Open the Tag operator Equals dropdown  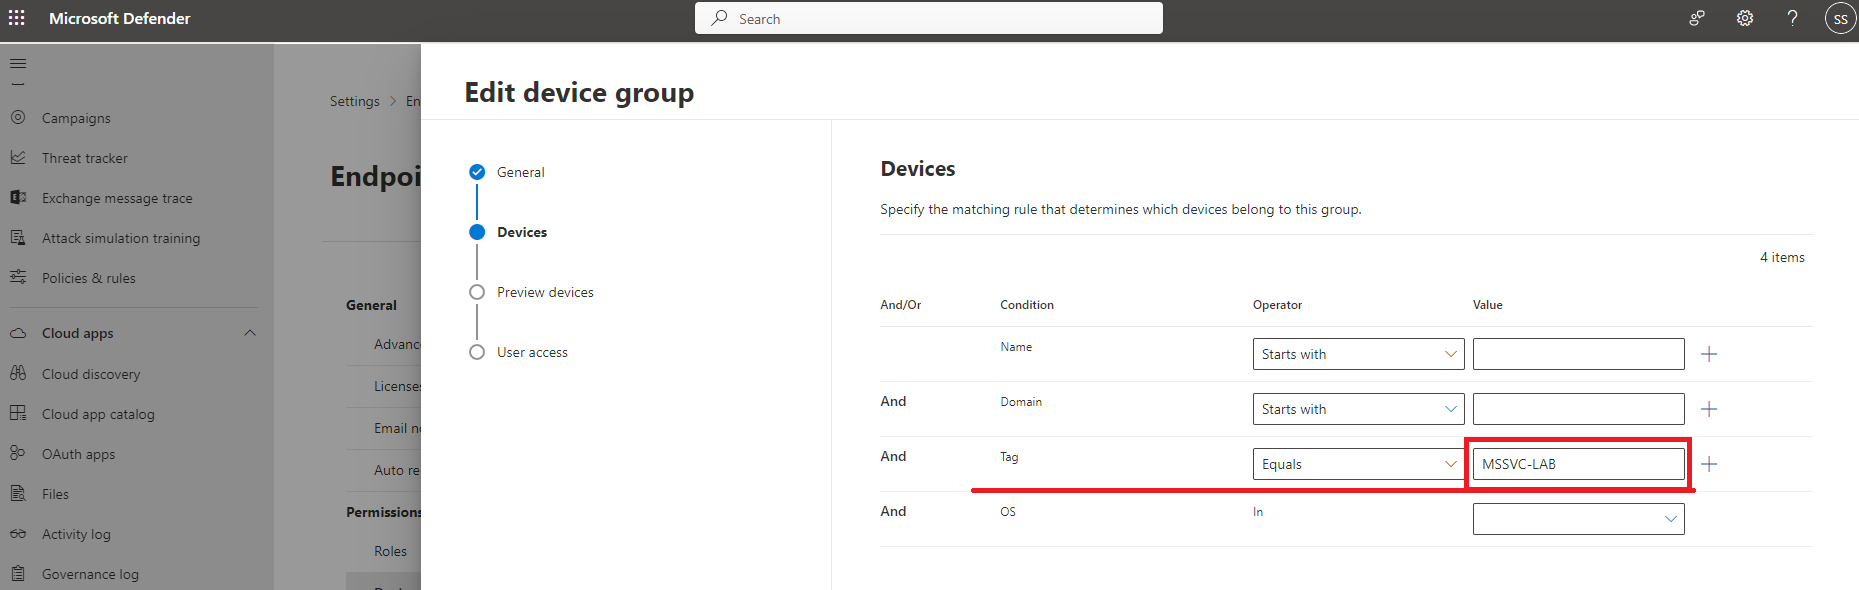pyautogui.click(x=1358, y=464)
